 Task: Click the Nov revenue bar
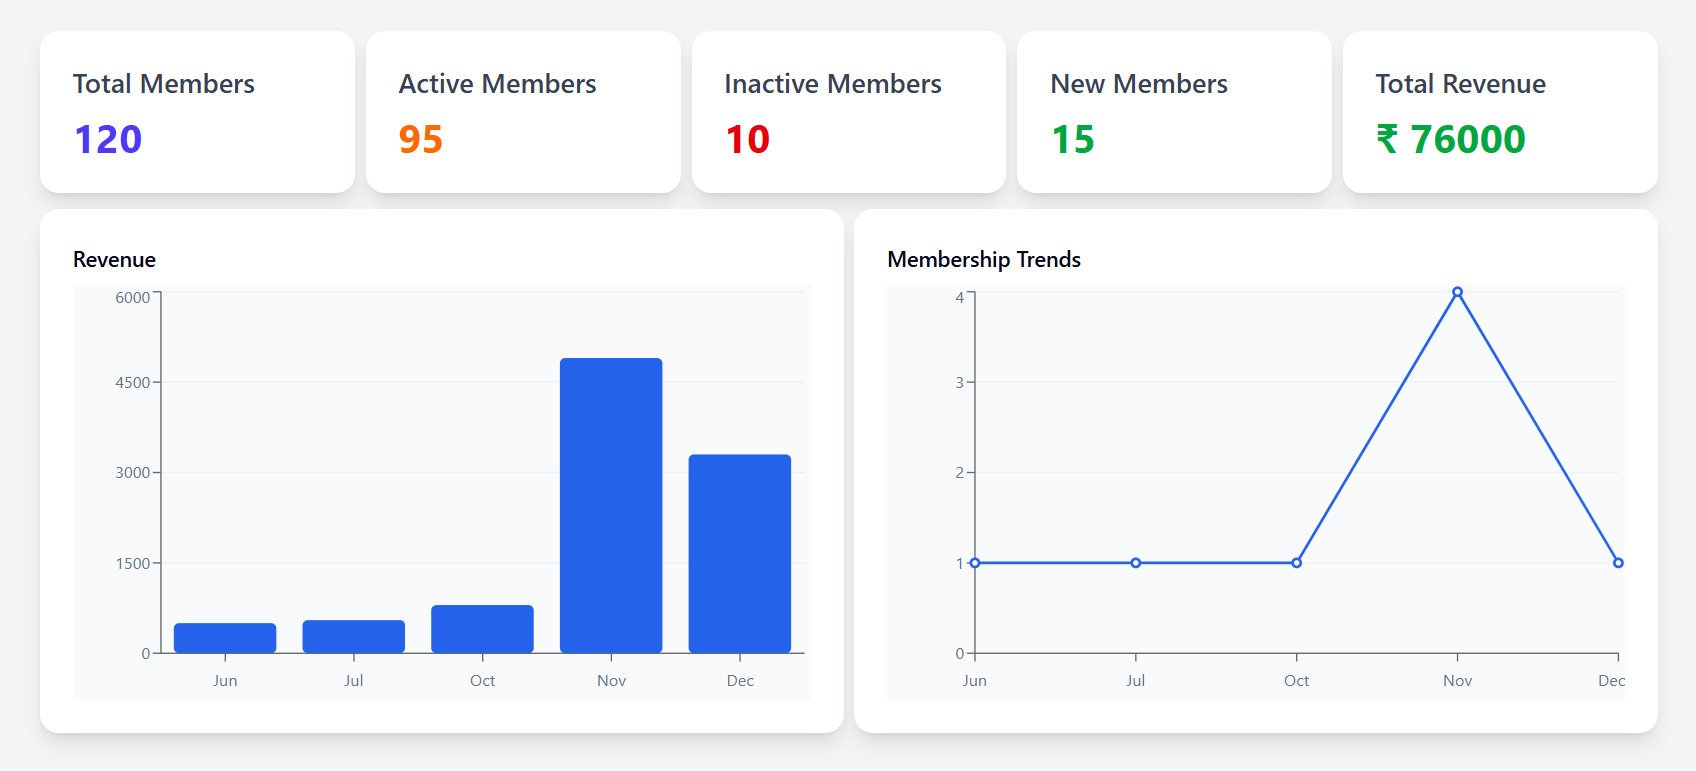coord(611,505)
